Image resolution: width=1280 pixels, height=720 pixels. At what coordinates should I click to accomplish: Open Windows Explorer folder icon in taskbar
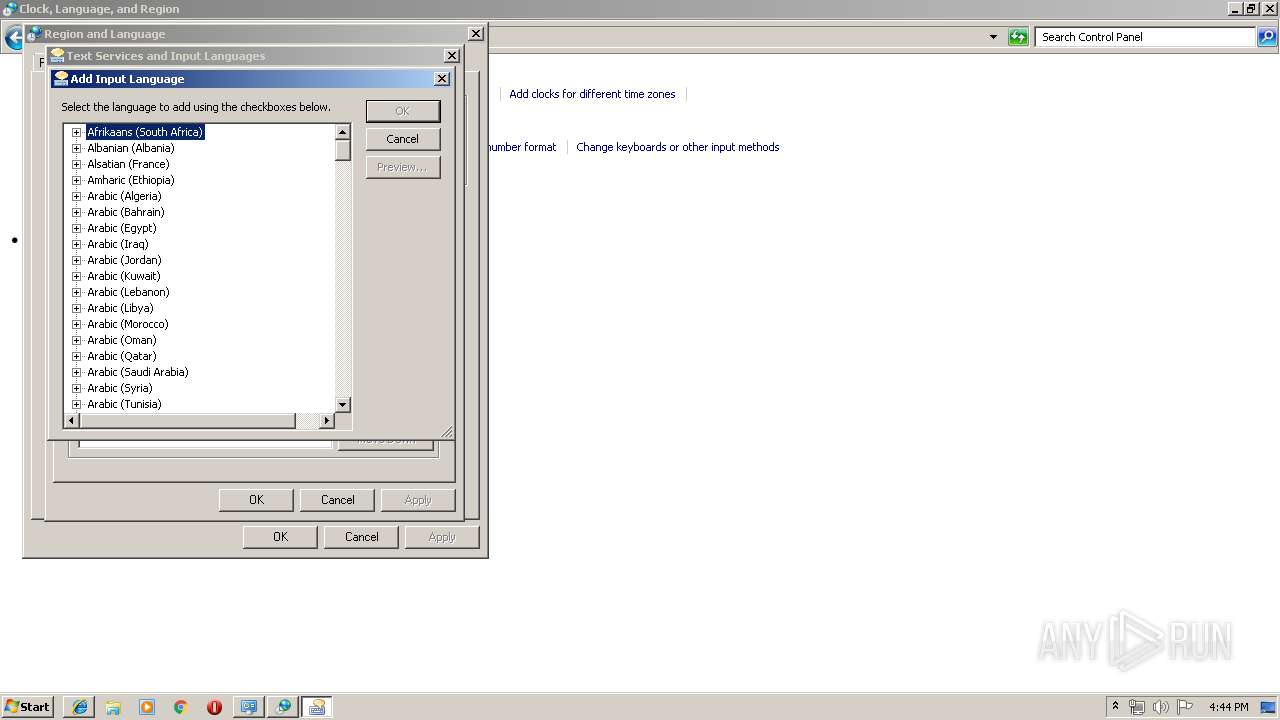click(x=113, y=707)
